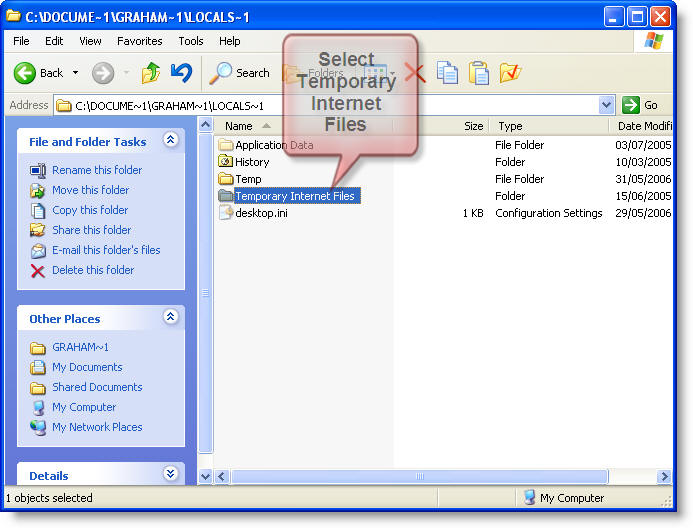Screen dimensions: 693x528
Task: Open GRAHAM~1 in Other Places
Action: [x=80, y=347]
